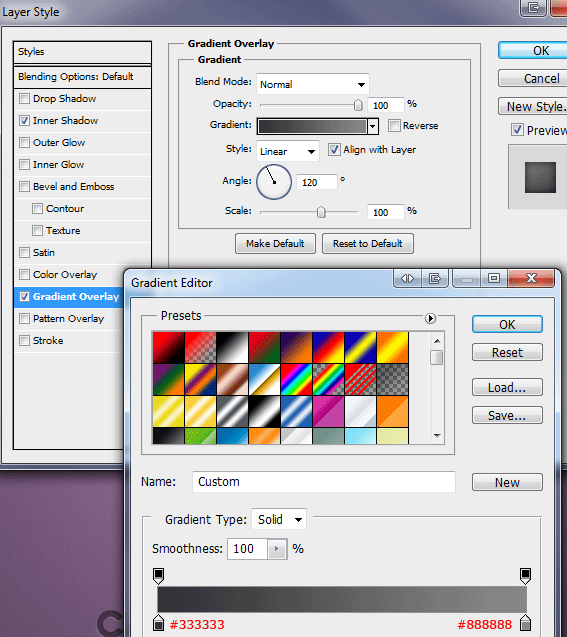Click the presets scrollbar up arrow
The height and width of the screenshot is (637, 567).
pyautogui.click(x=437, y=341)
